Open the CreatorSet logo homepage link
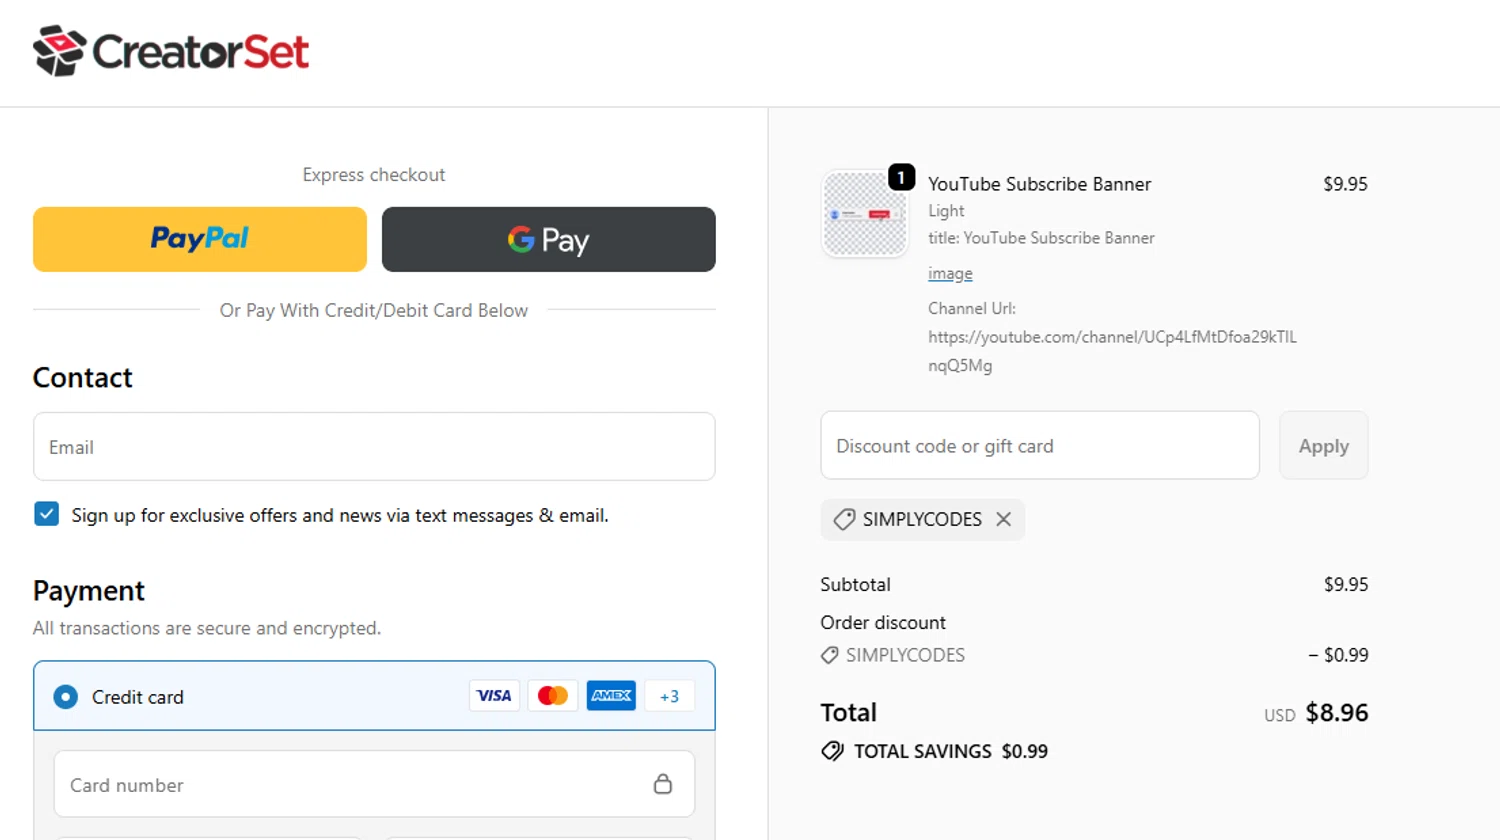The width and height of the screenshot is (1500, 840). (x=171, y=51)
